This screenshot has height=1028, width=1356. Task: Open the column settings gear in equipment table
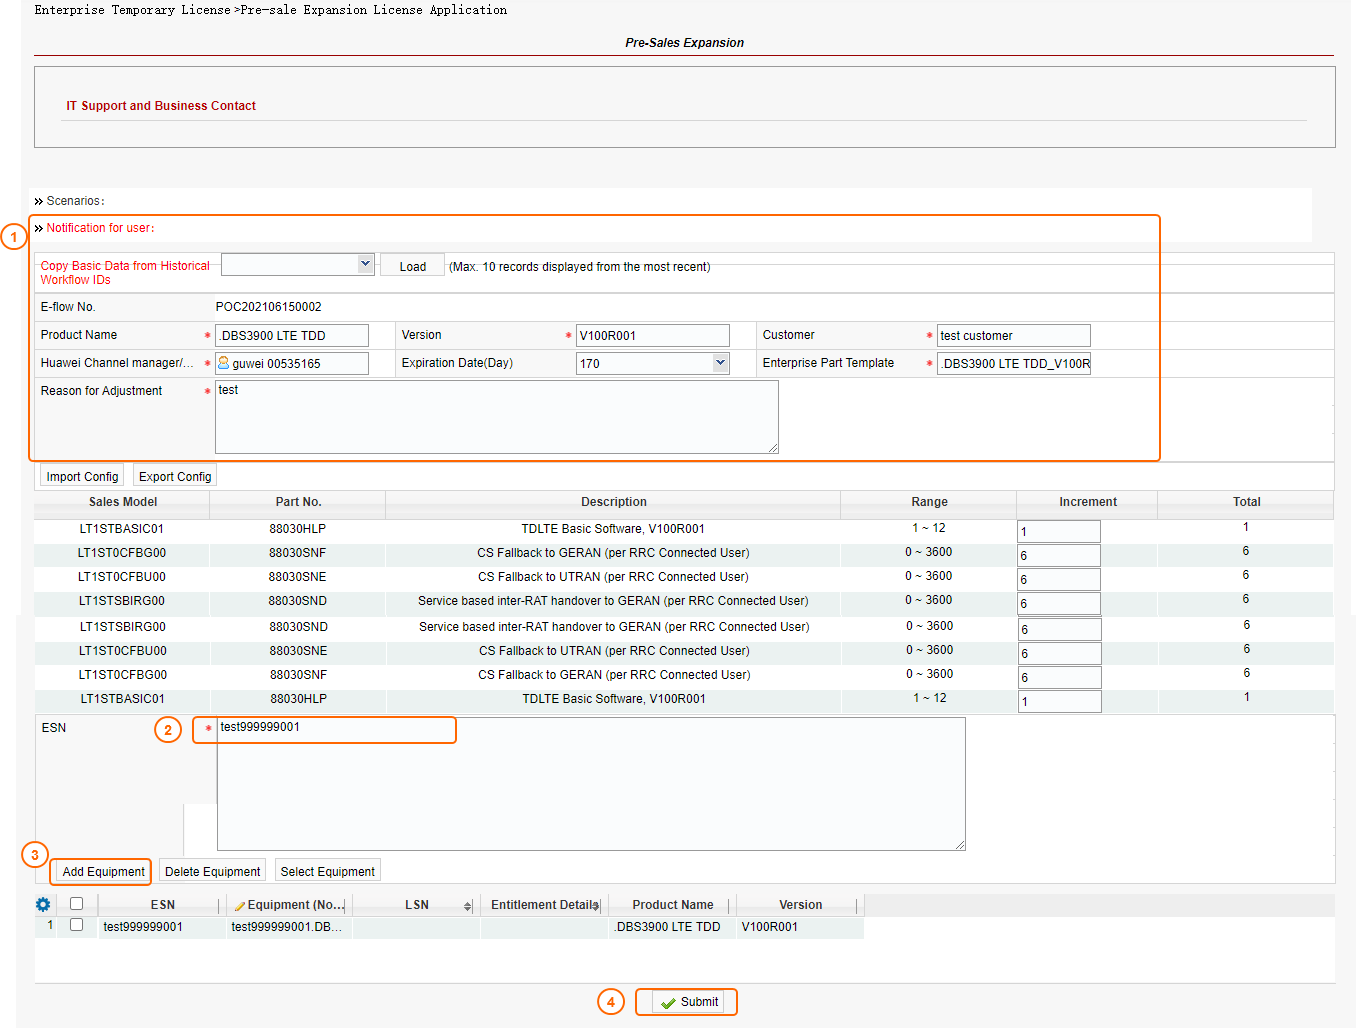[x=42, y=904]
